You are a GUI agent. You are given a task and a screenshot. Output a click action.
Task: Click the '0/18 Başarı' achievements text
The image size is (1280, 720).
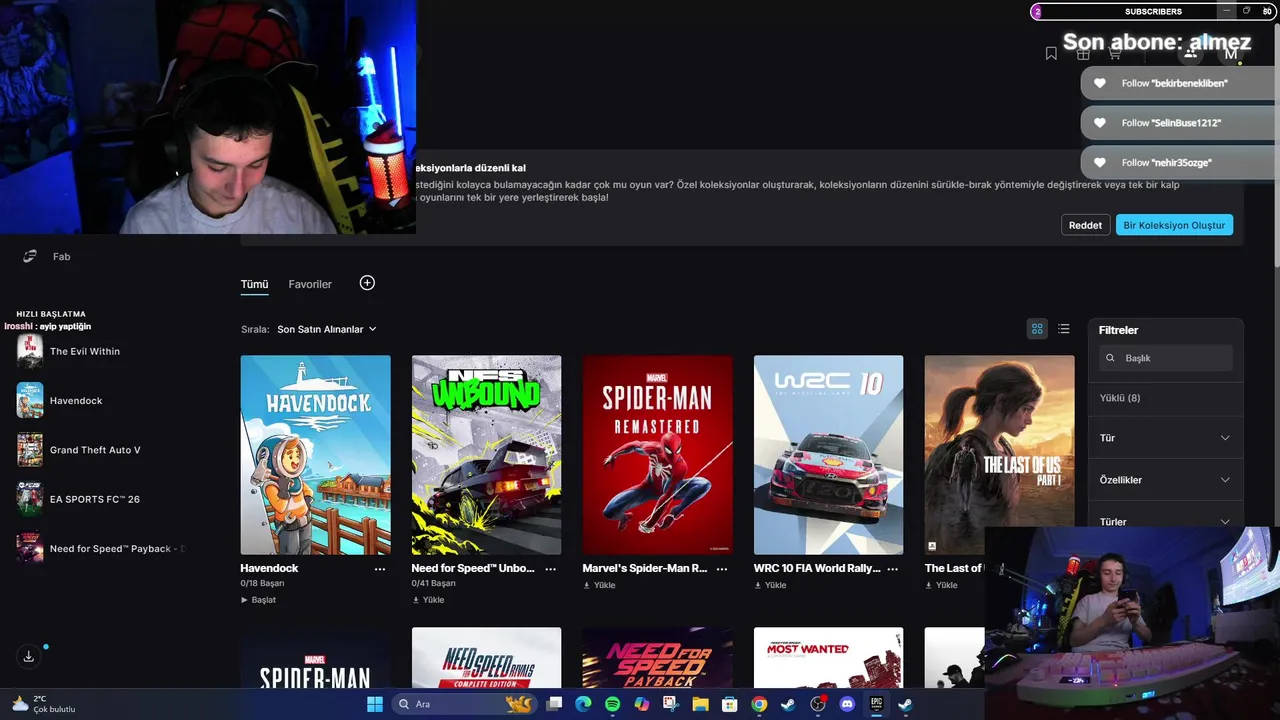(x=262, y=583)
